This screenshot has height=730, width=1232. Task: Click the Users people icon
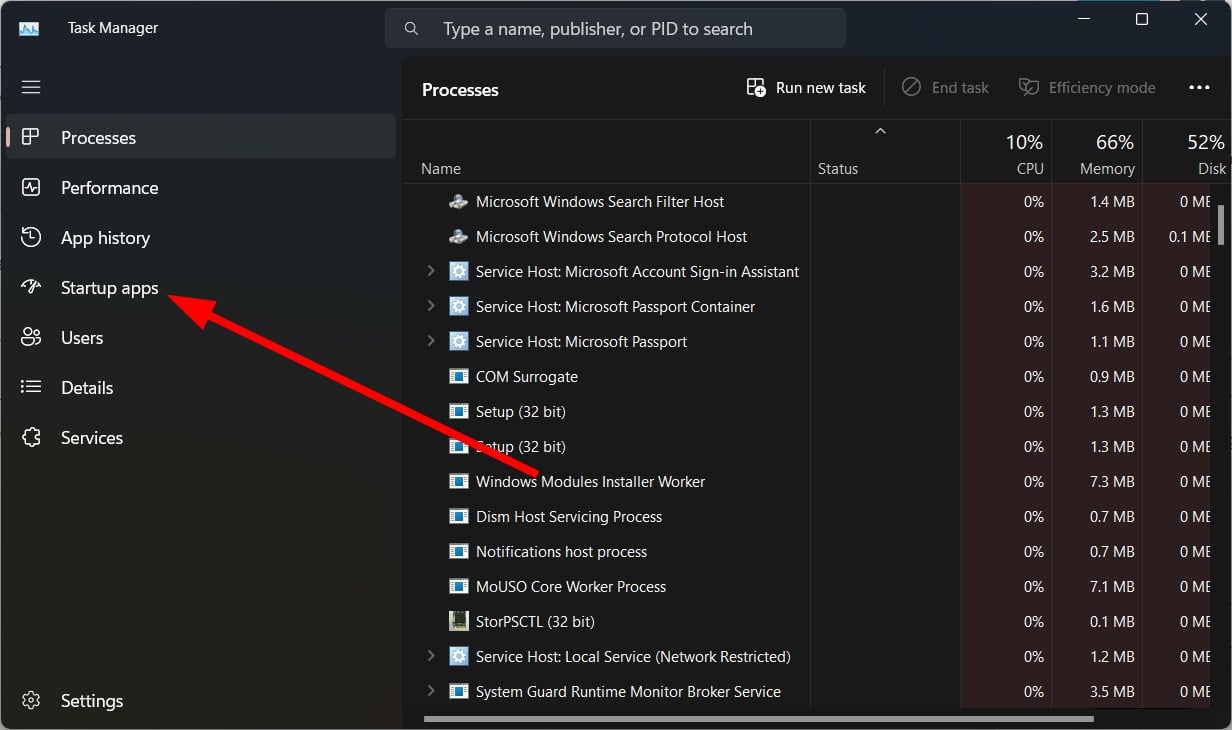coord(31,337)
